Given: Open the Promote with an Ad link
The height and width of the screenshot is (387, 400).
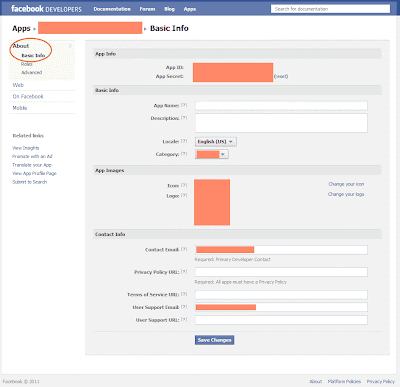Looking at the screenshot, I should 32,156.
